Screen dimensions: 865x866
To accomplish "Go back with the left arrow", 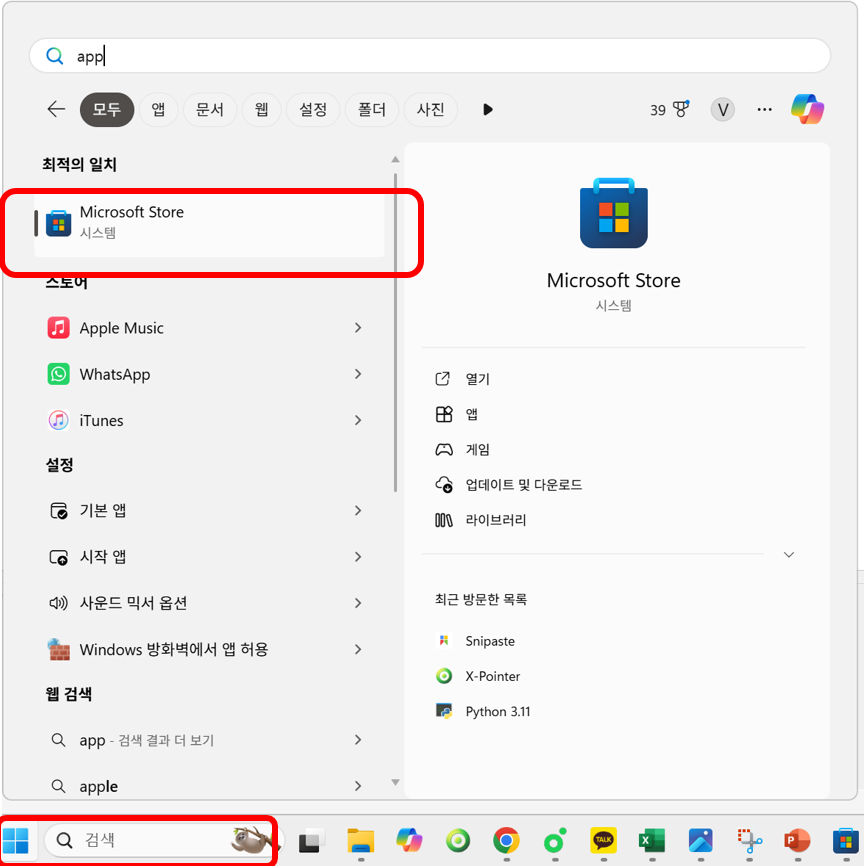I will click(56, 109).
